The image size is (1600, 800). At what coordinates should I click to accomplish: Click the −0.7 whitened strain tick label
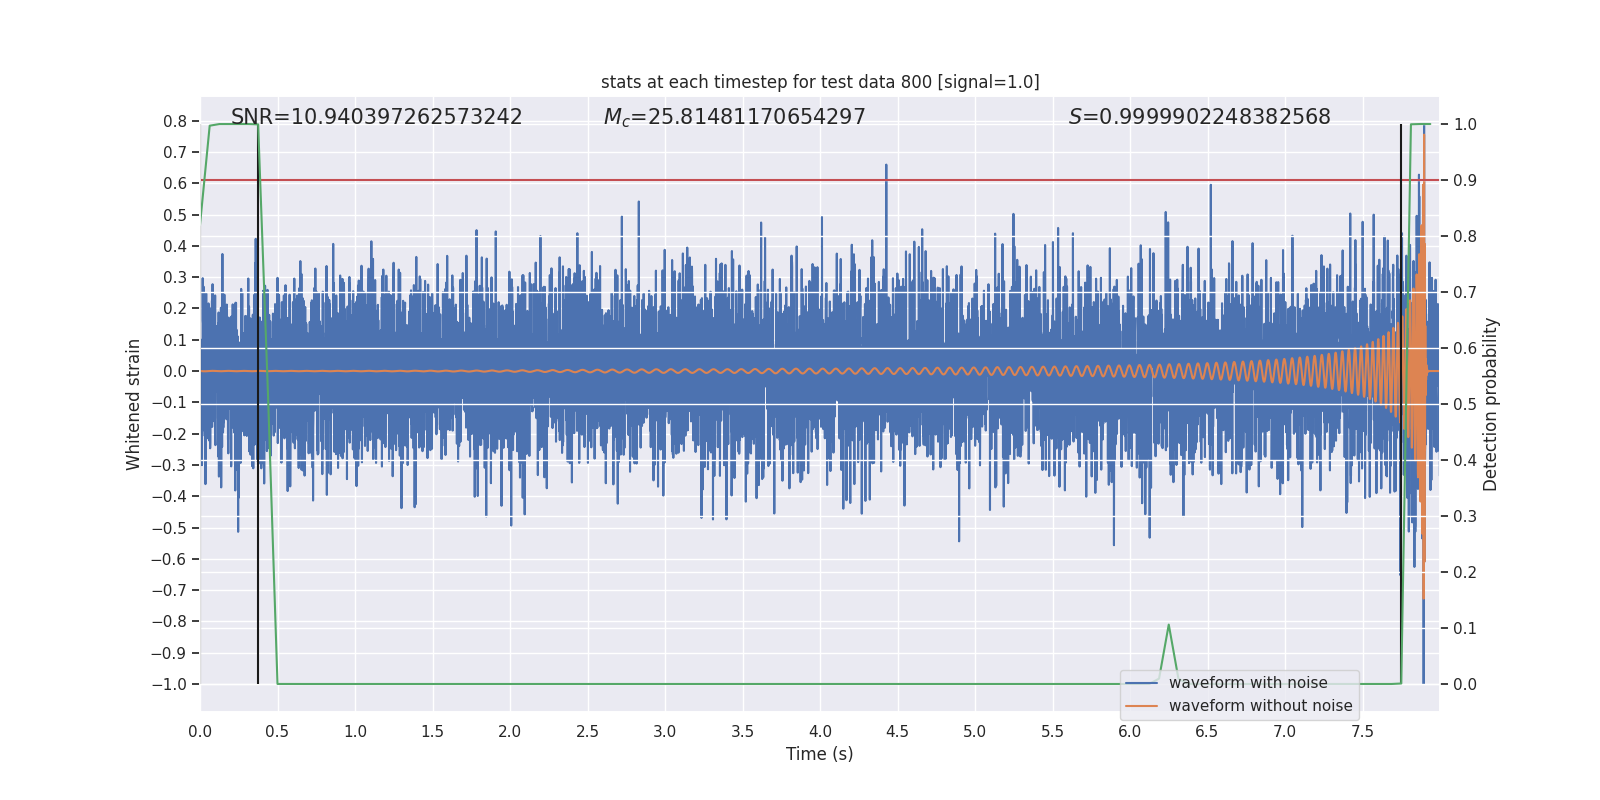click(169, 591)
